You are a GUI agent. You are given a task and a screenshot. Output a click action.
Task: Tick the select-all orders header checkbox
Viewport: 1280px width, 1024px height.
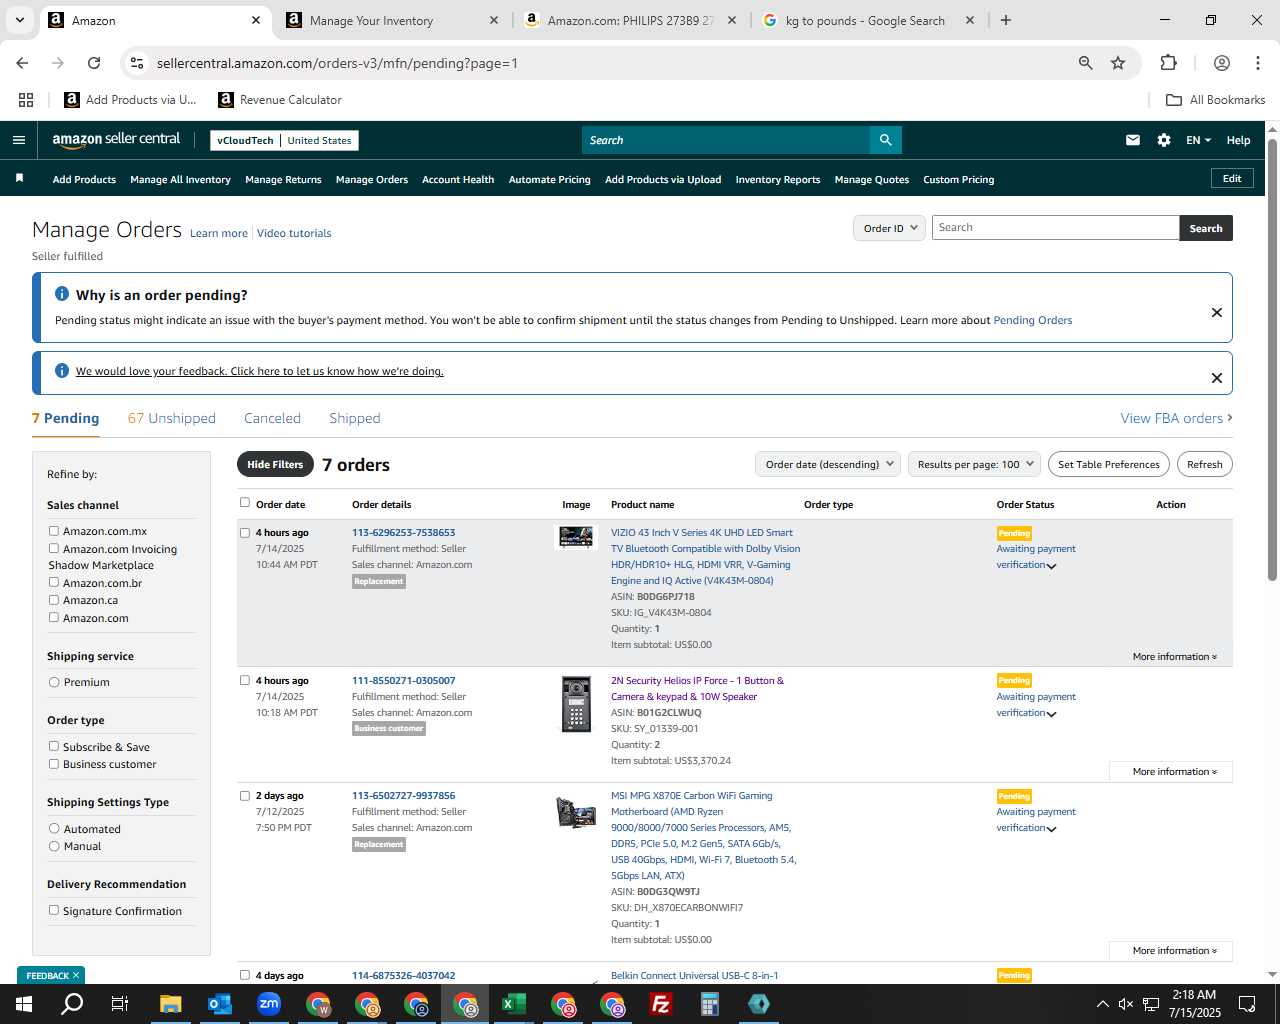[x=245, y=503]
